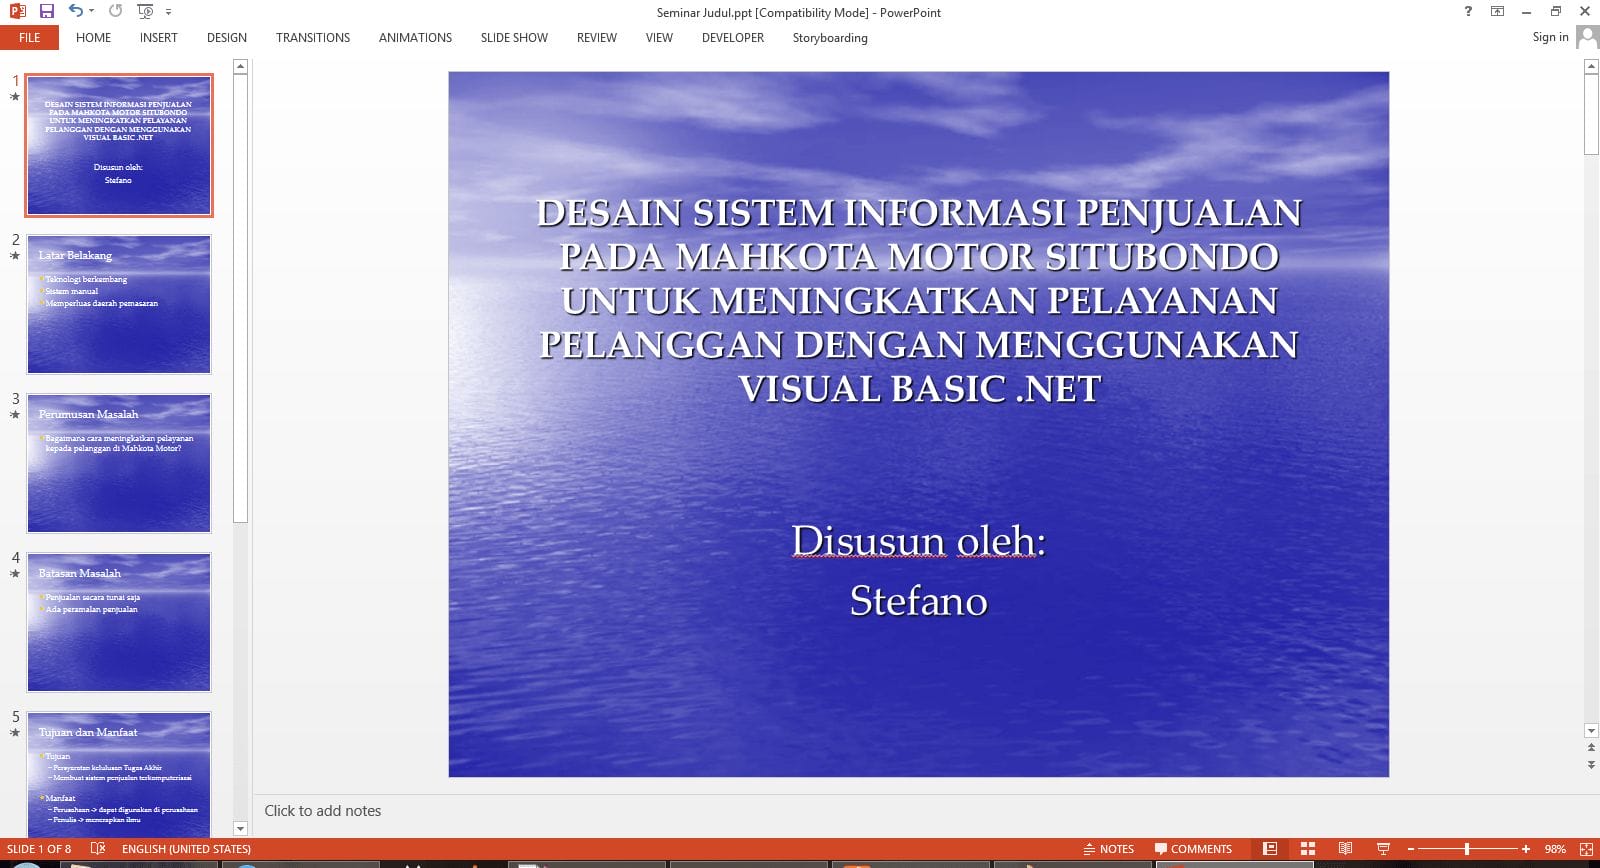Screen dimensions: 1600x868
Task: Start slideshow from beginning via toolbar icon
Action: coord(145,12)
